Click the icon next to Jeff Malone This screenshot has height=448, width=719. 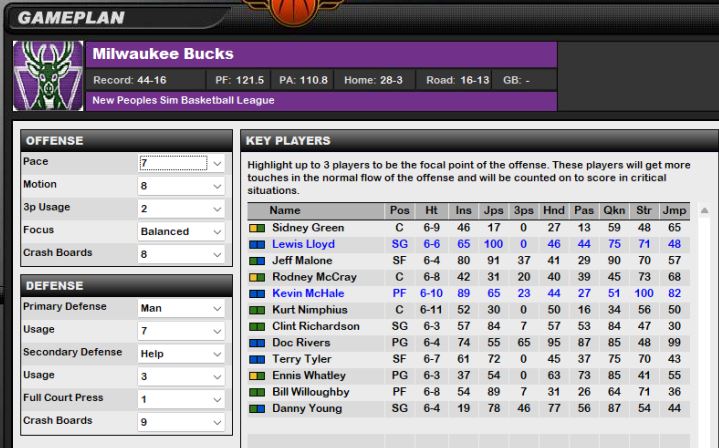coord(257,261)
